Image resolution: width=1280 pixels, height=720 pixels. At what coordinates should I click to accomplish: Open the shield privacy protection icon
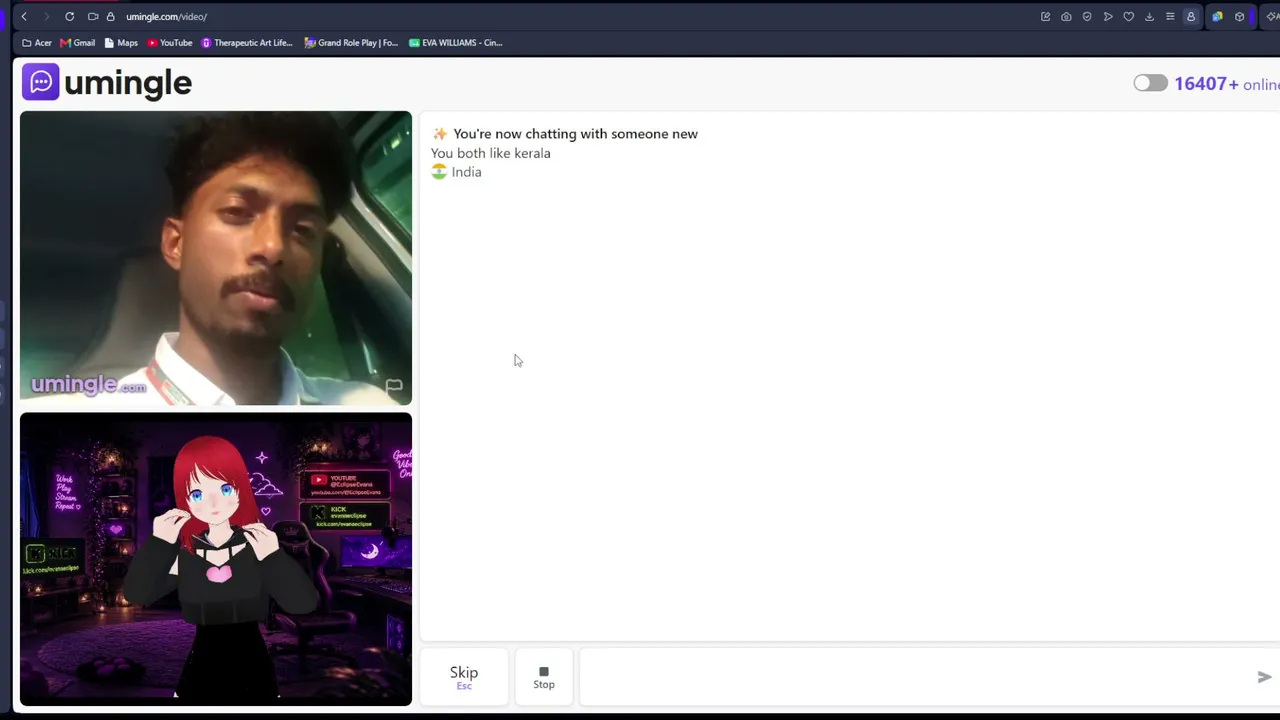[1087, 16]
